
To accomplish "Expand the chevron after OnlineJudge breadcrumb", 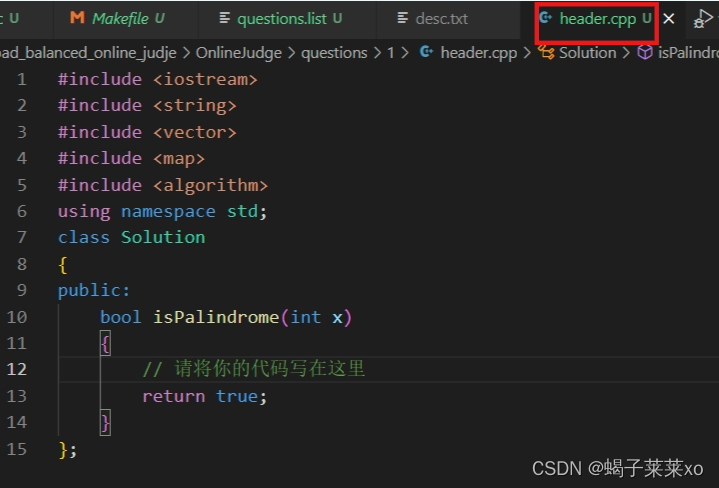I will 292,53.
